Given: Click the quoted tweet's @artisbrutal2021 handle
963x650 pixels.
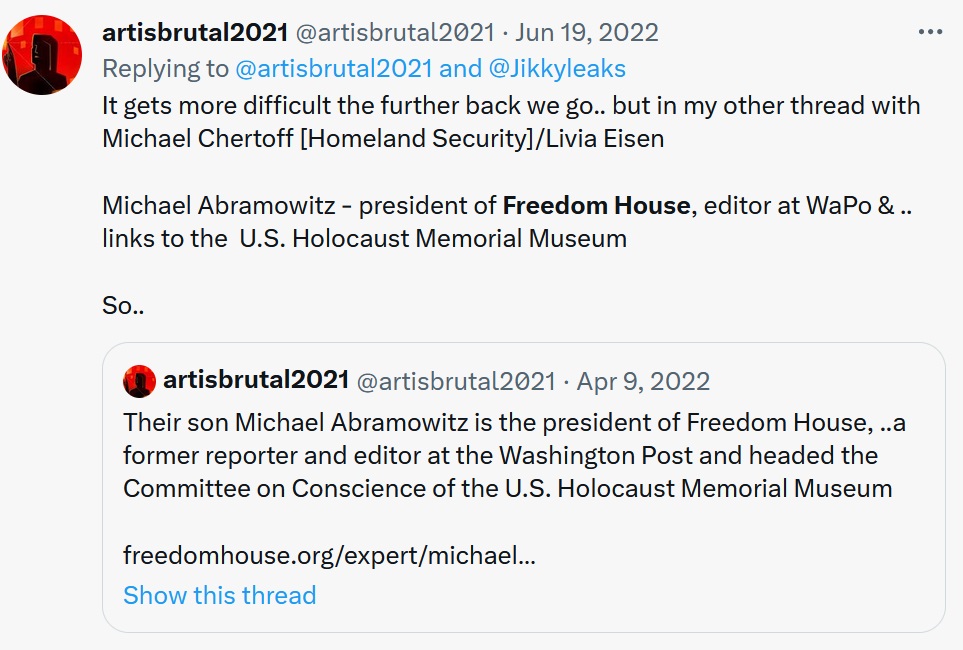Looking at the screenshot, I should [455, 381].
